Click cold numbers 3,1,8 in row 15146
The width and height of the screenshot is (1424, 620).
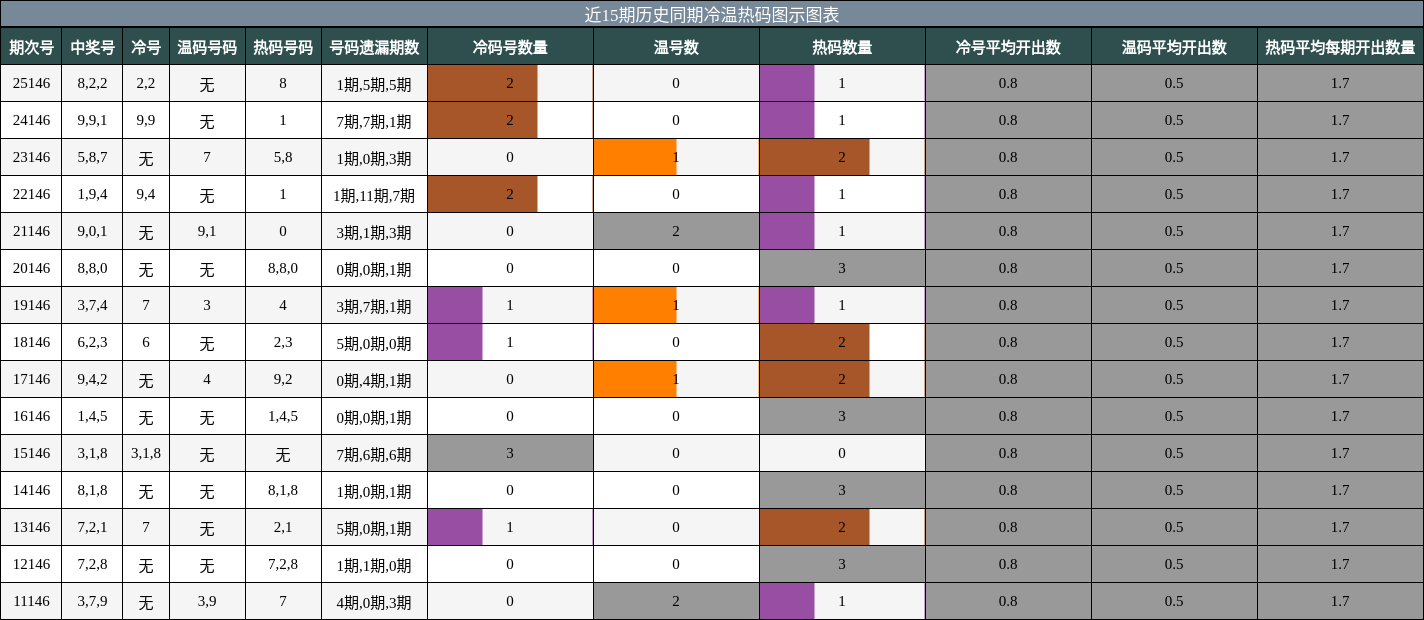146,453
